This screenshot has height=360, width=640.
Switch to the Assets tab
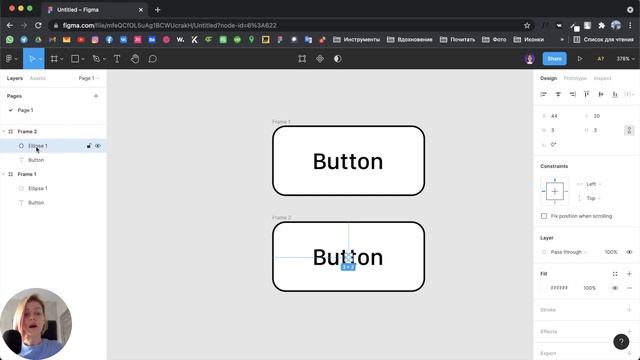[38, 78]
